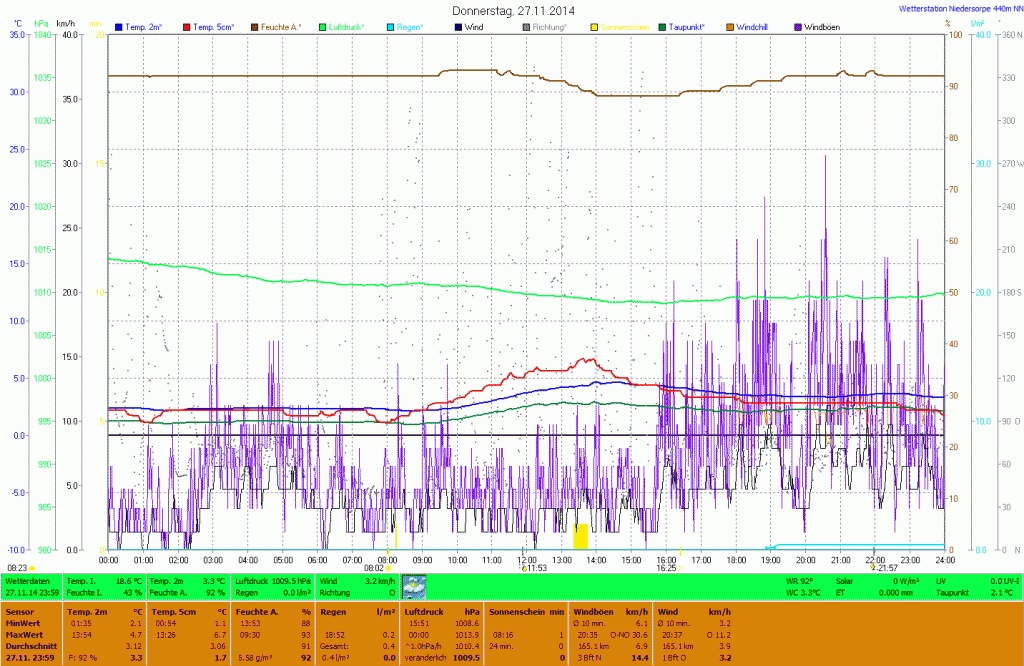Click the green Luftdruck legend marker
Screen dimensions: 1024x666
click(x=323, y=25)
